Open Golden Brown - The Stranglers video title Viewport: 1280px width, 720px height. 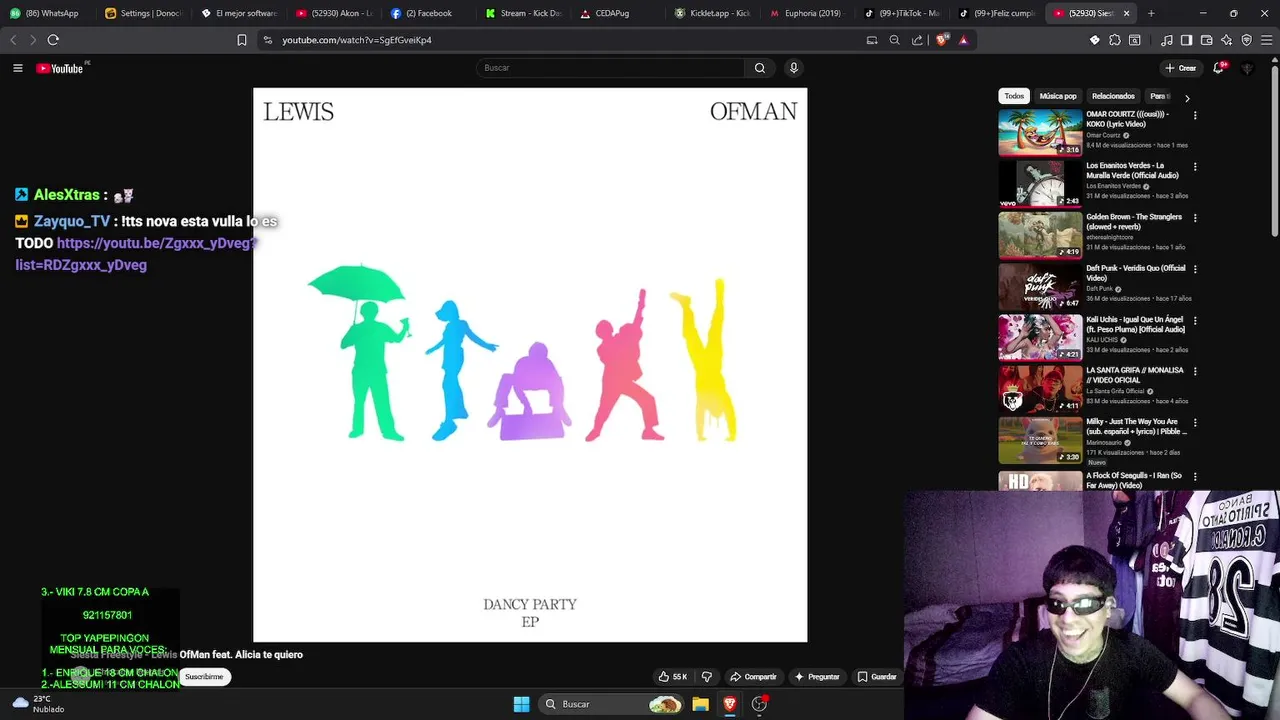pos(1134,221)
